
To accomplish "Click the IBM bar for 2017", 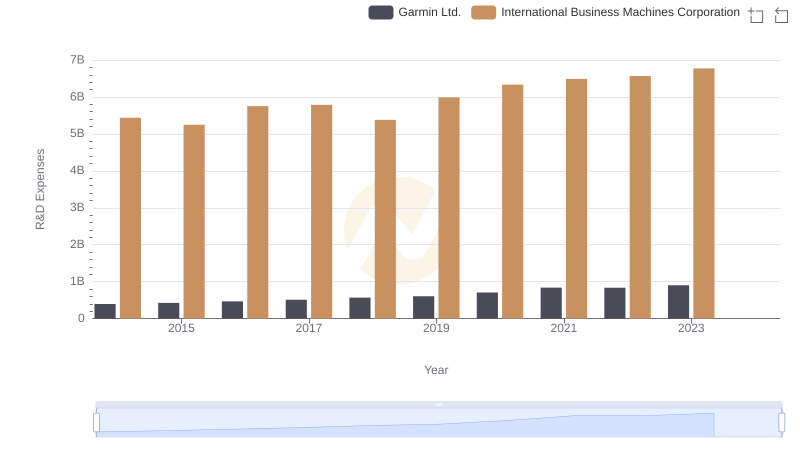I will click(x=321, y=212).
